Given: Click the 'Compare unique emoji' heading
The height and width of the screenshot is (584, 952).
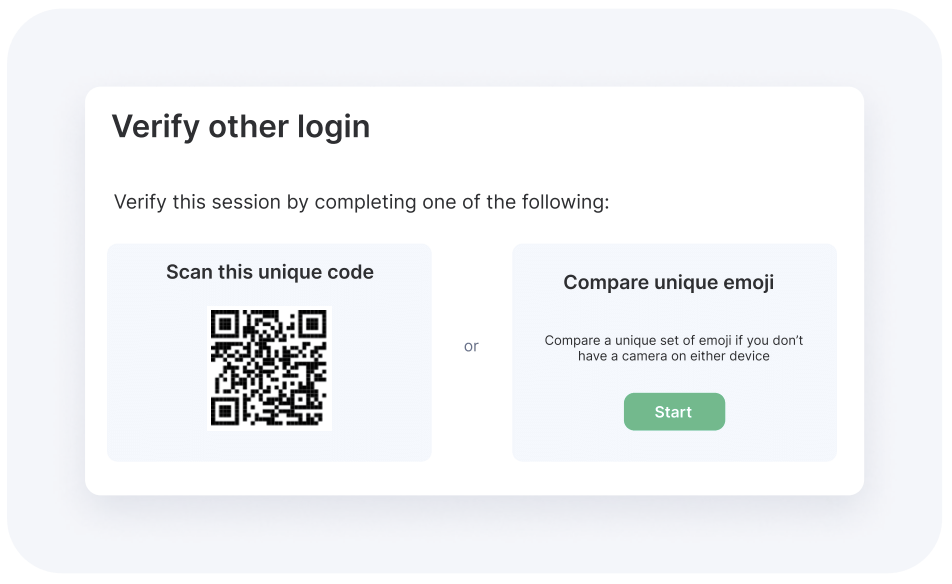Looking at the screenshot, I should 668,282.
